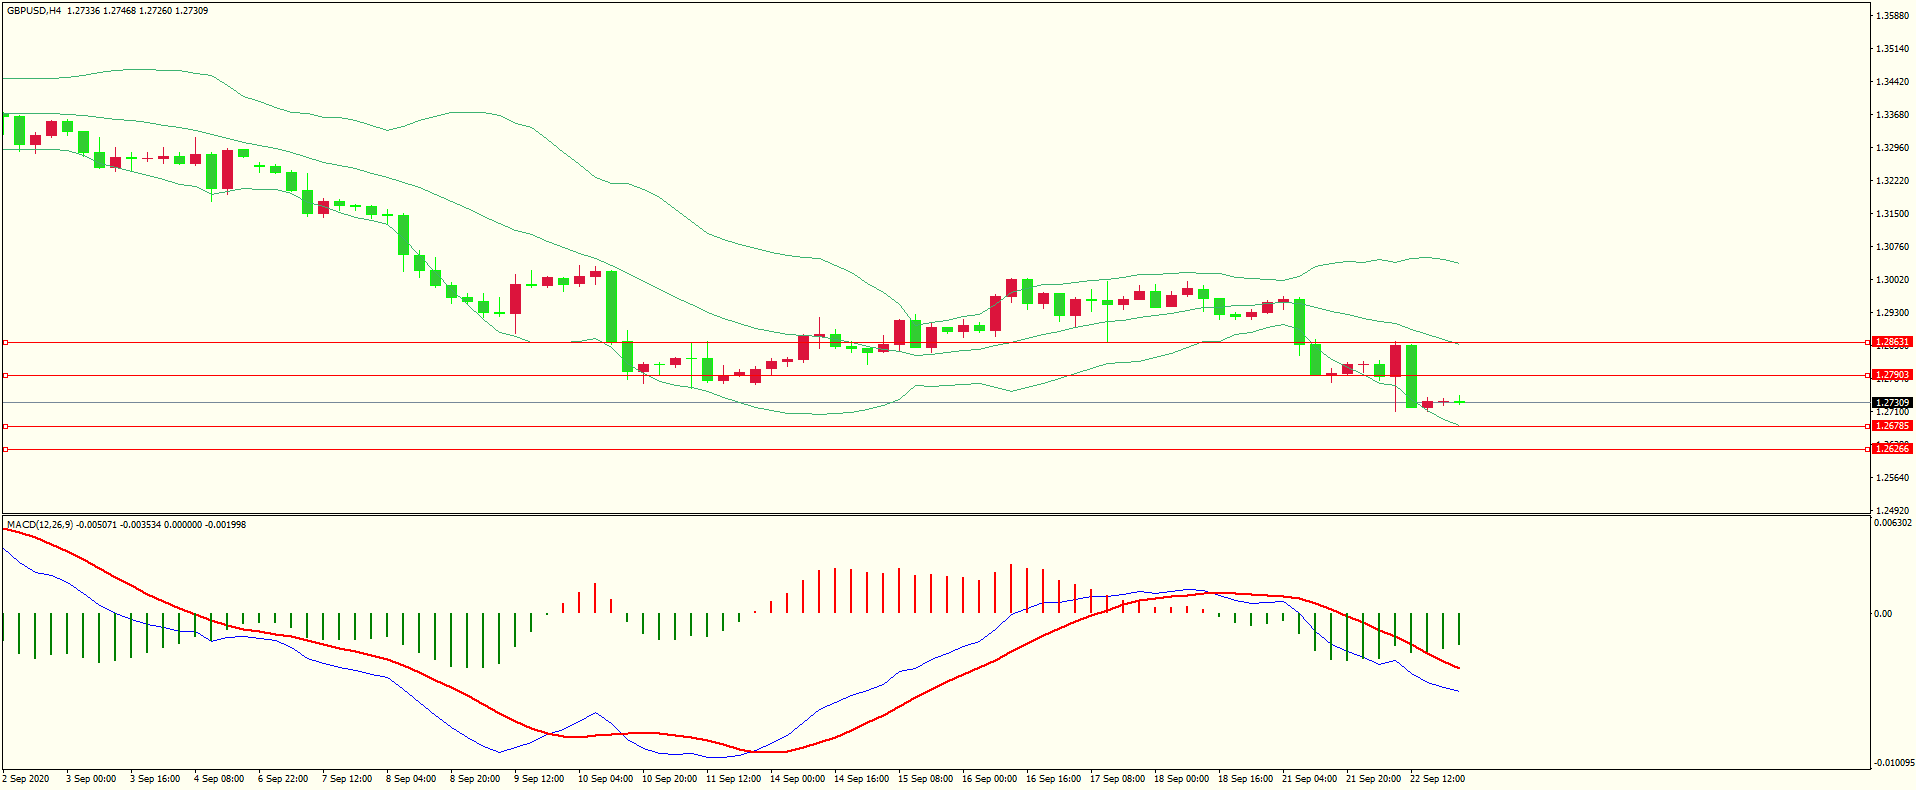This screenshot has width=1916, height=790.
Task: Click the 8 Sep 20:00 time label
Action: coord(475,779)
